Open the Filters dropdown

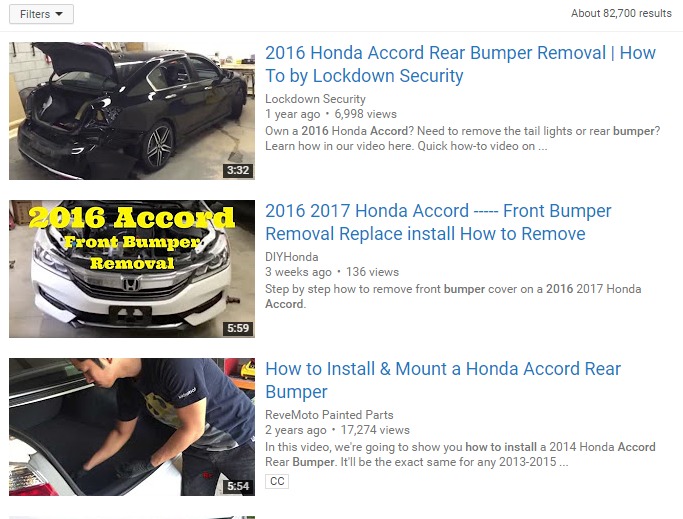(41, 14)
